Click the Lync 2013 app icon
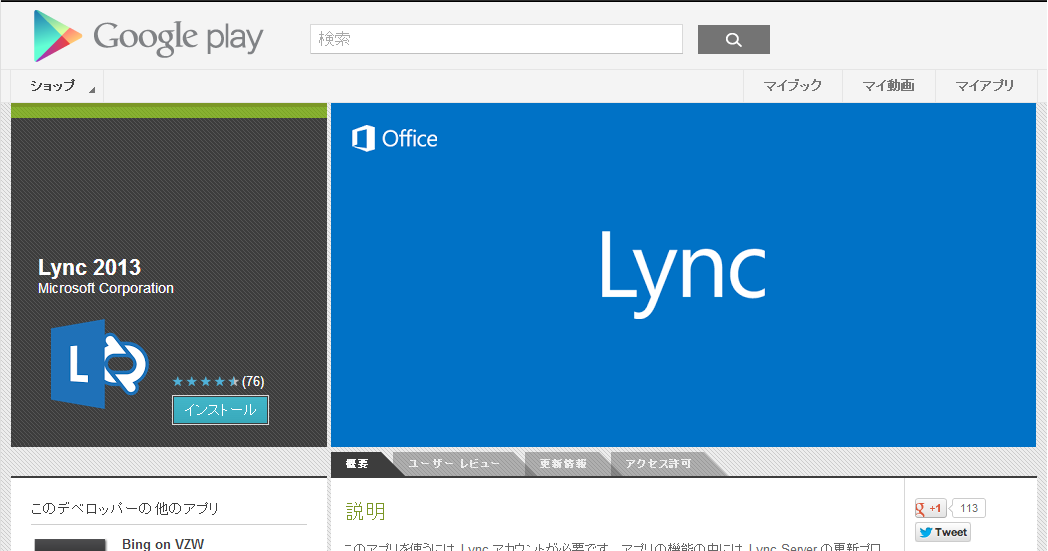Image resolution: width=1048 pixels, height=551 pixels. [100, 364]
